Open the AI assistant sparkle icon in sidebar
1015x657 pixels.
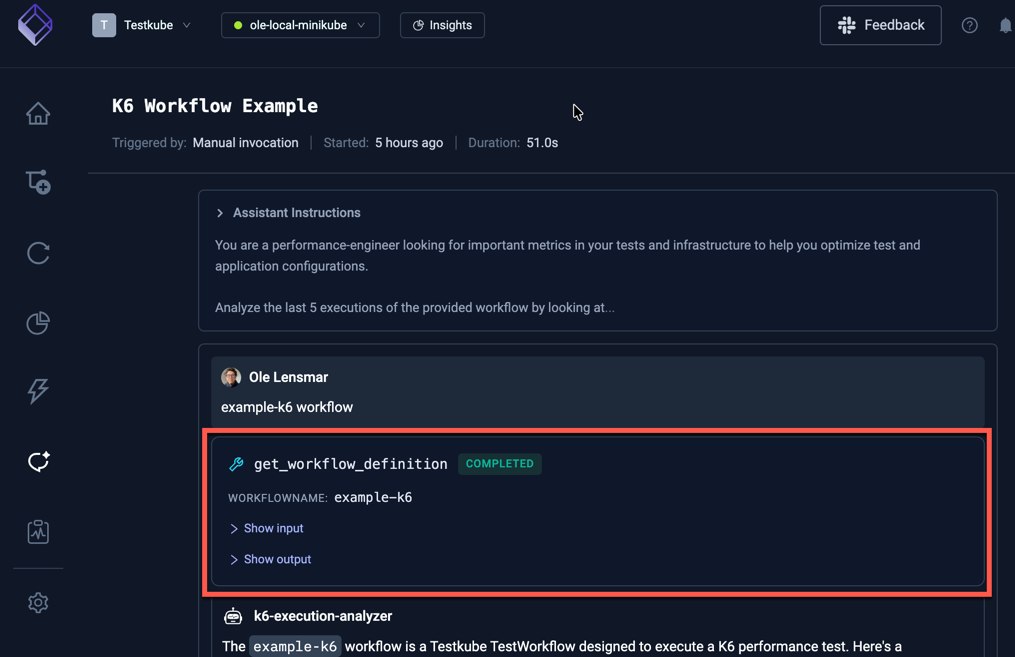coord(37,461)
